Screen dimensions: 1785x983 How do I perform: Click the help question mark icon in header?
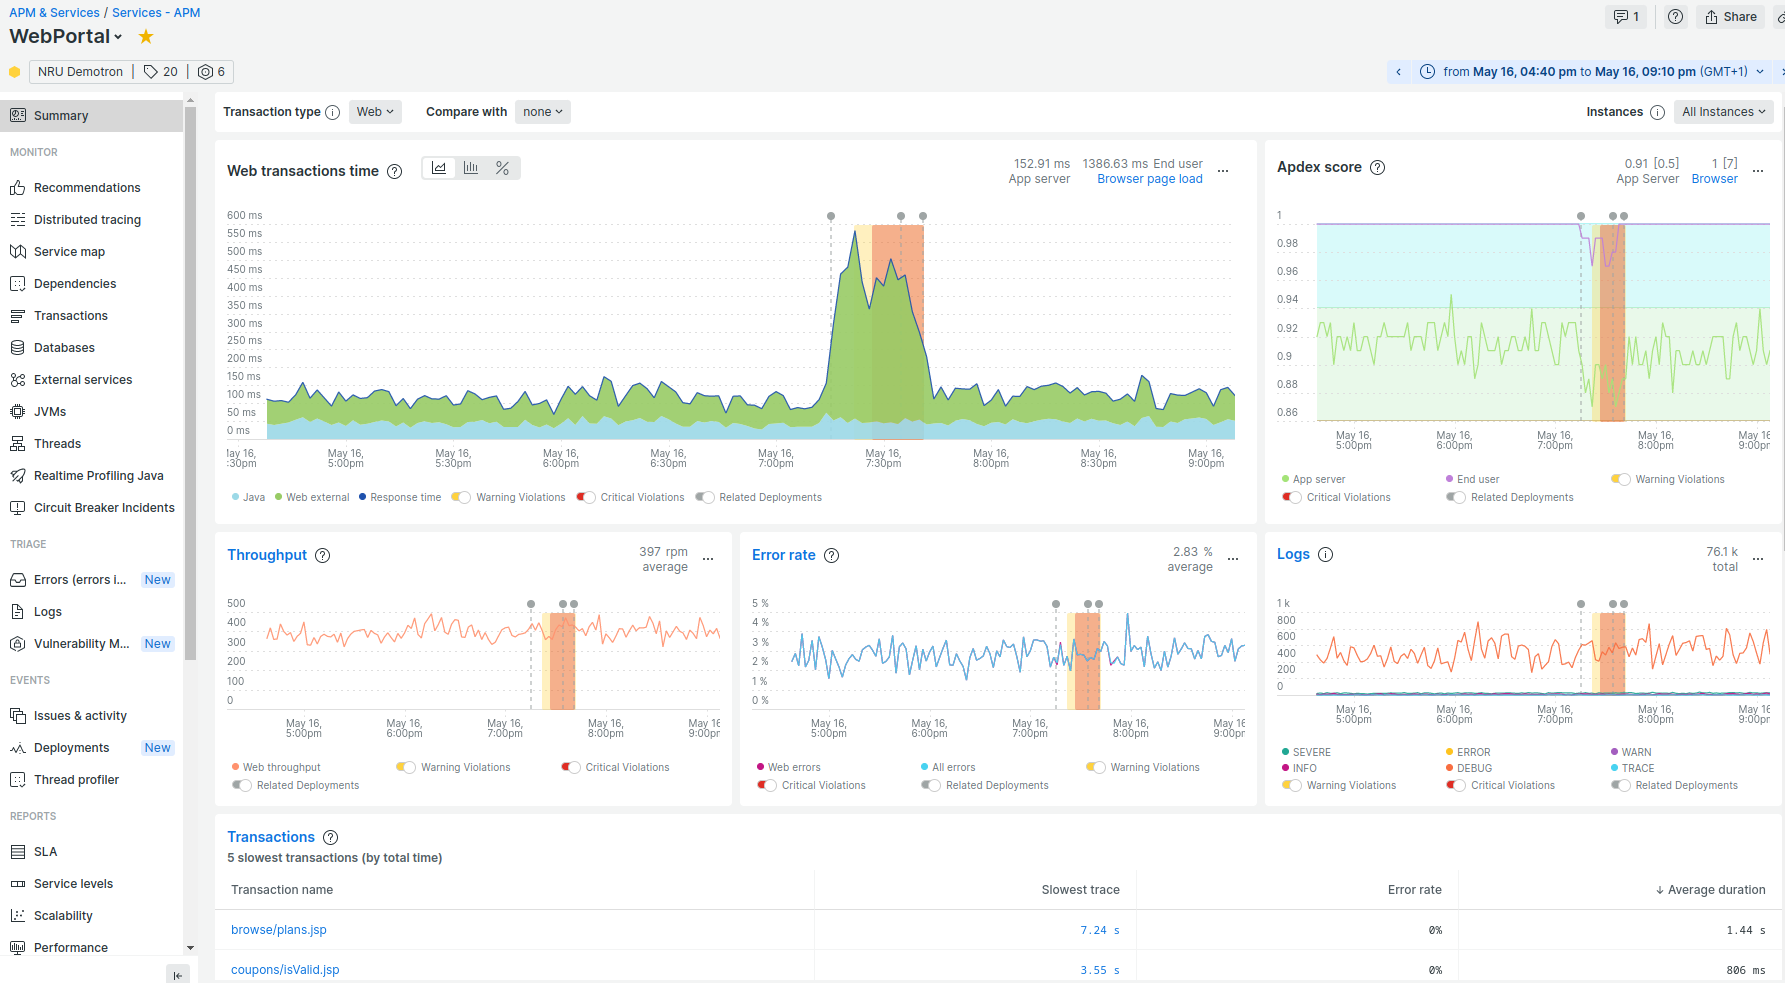click(x=1676, y=17)
